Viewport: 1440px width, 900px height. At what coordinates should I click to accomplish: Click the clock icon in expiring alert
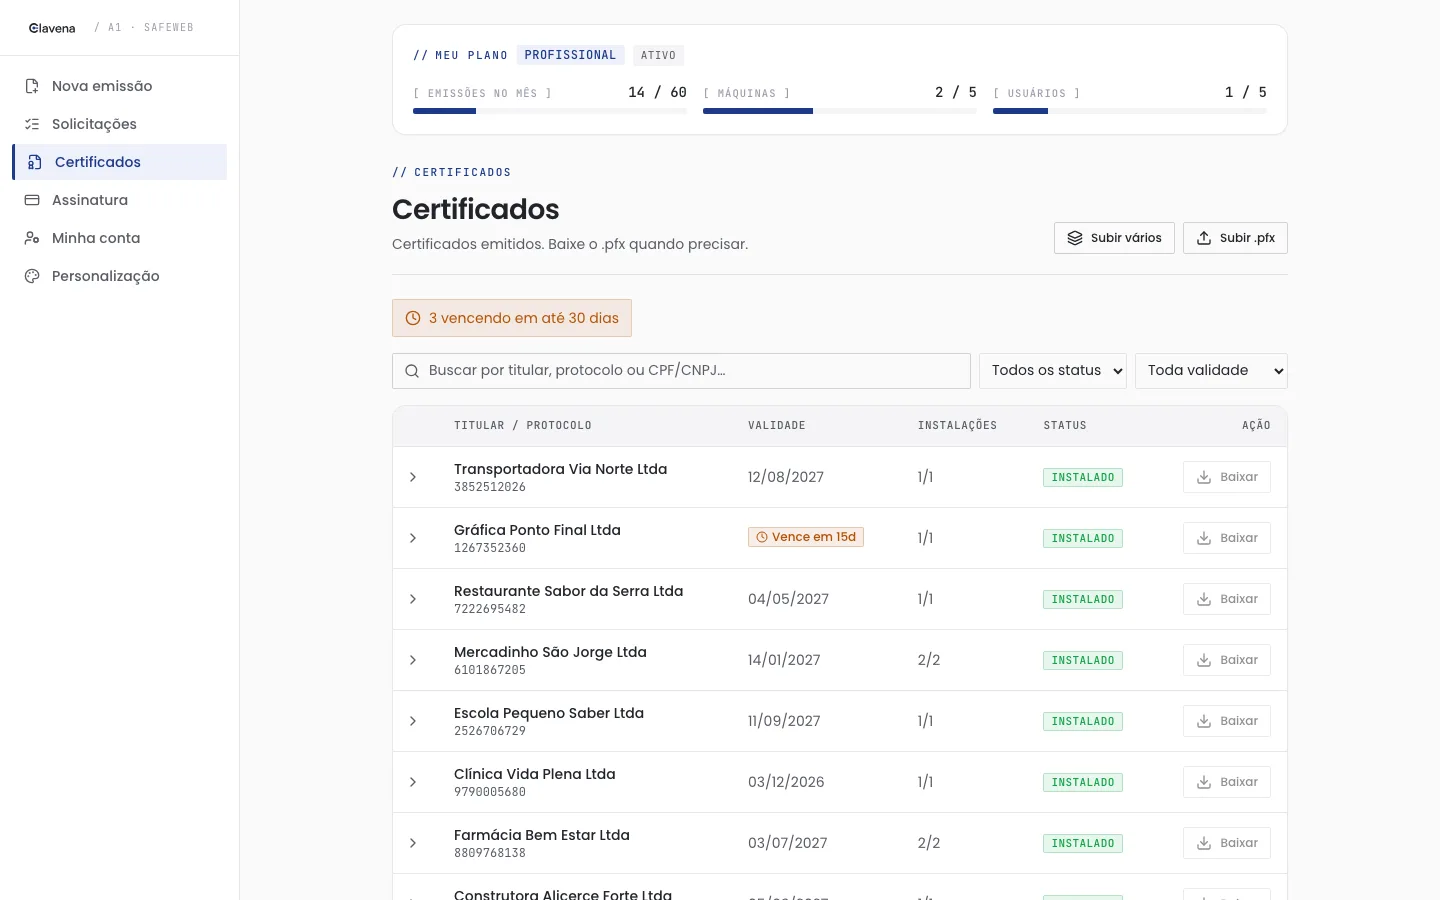(413, 318)
